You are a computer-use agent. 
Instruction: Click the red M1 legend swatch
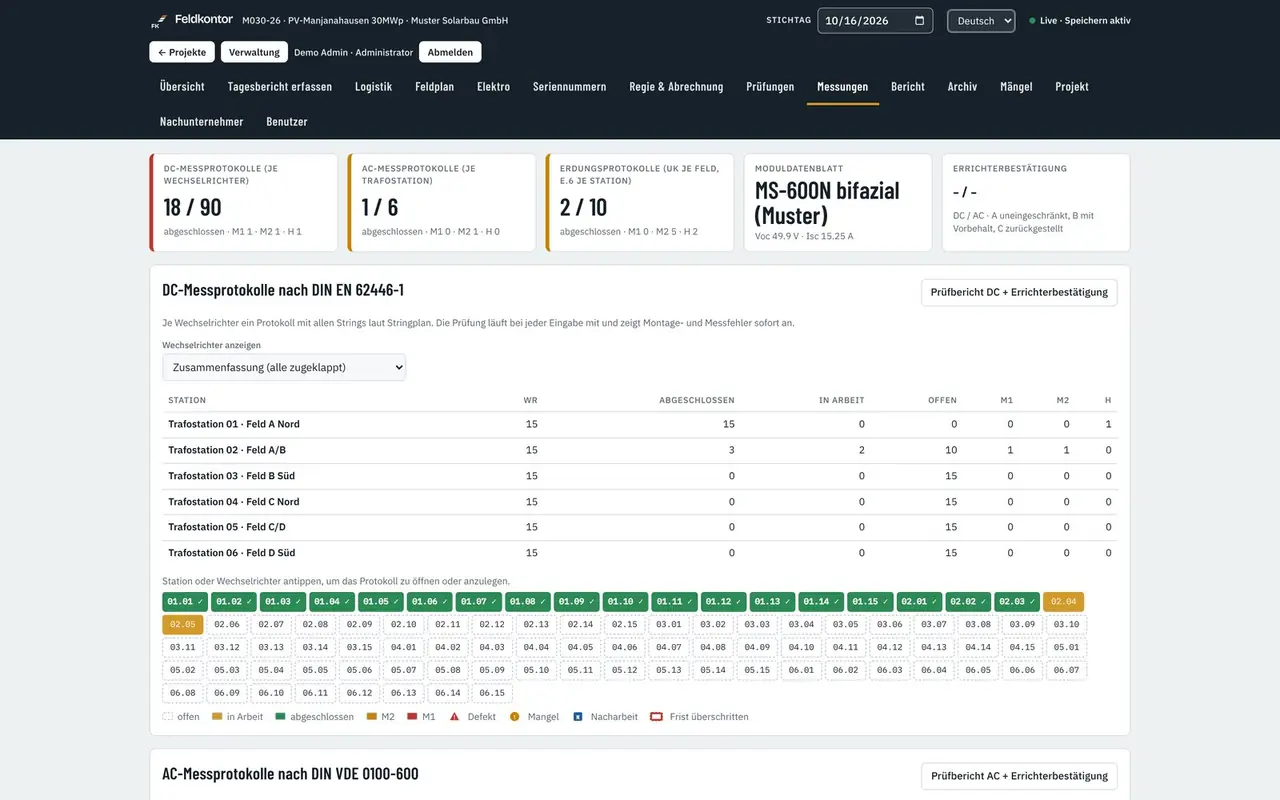point(411,717)
